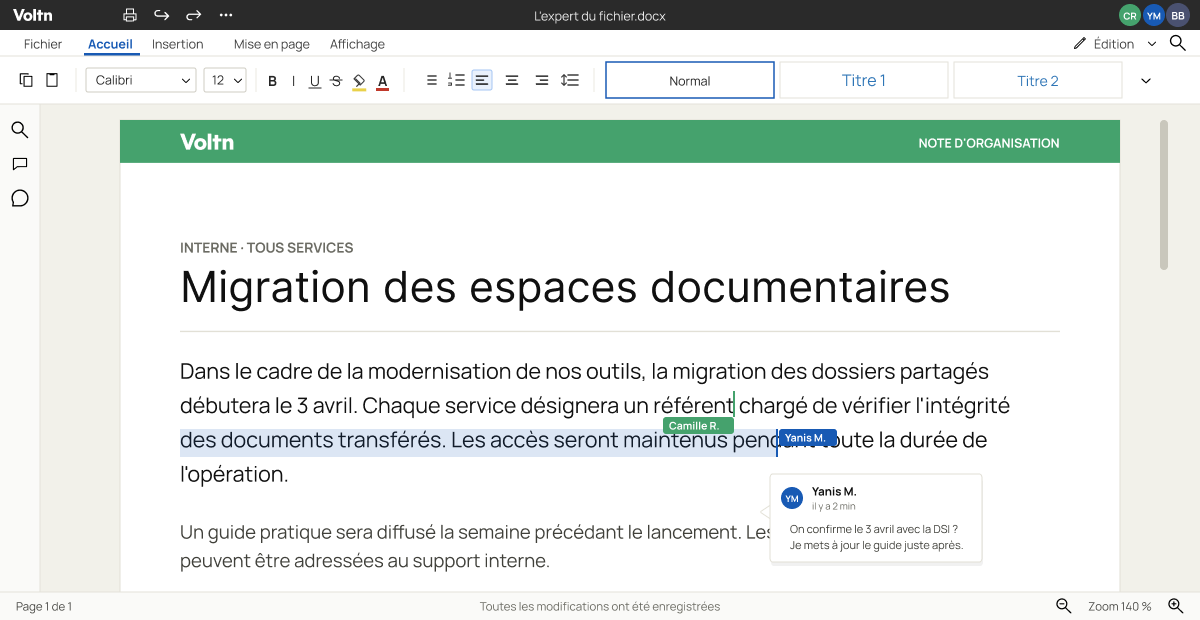This screenshot has width=1200, height=620.
Task: Open the comments panel icon in sidebar
Action: 20,164
